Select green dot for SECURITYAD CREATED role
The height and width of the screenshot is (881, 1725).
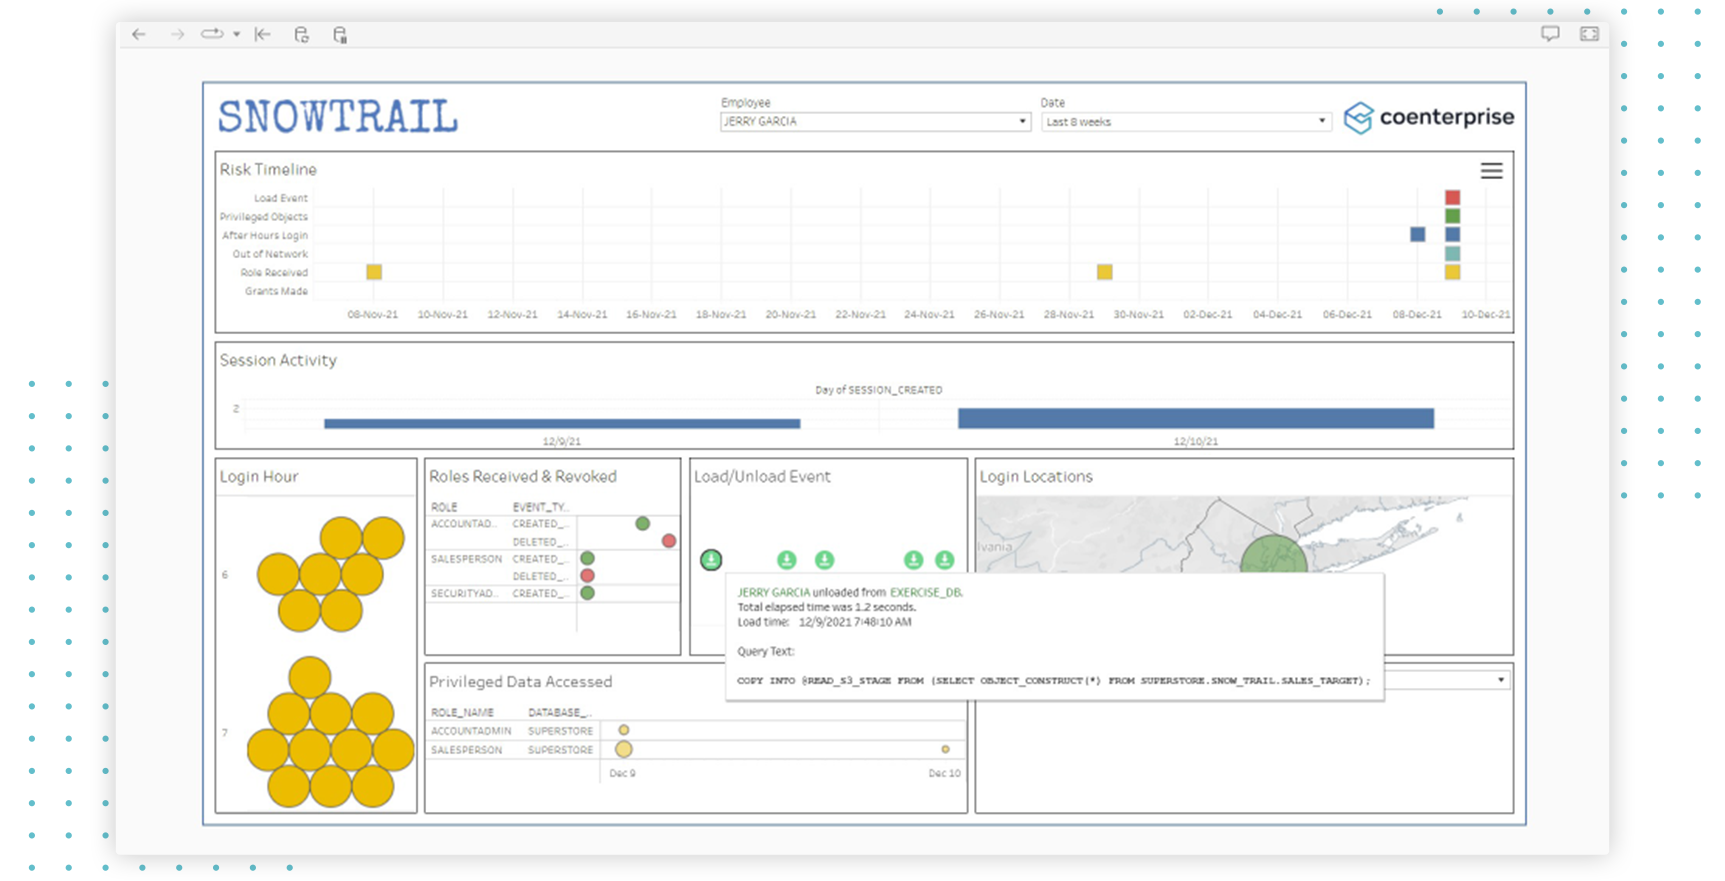[x=587, y=593]
